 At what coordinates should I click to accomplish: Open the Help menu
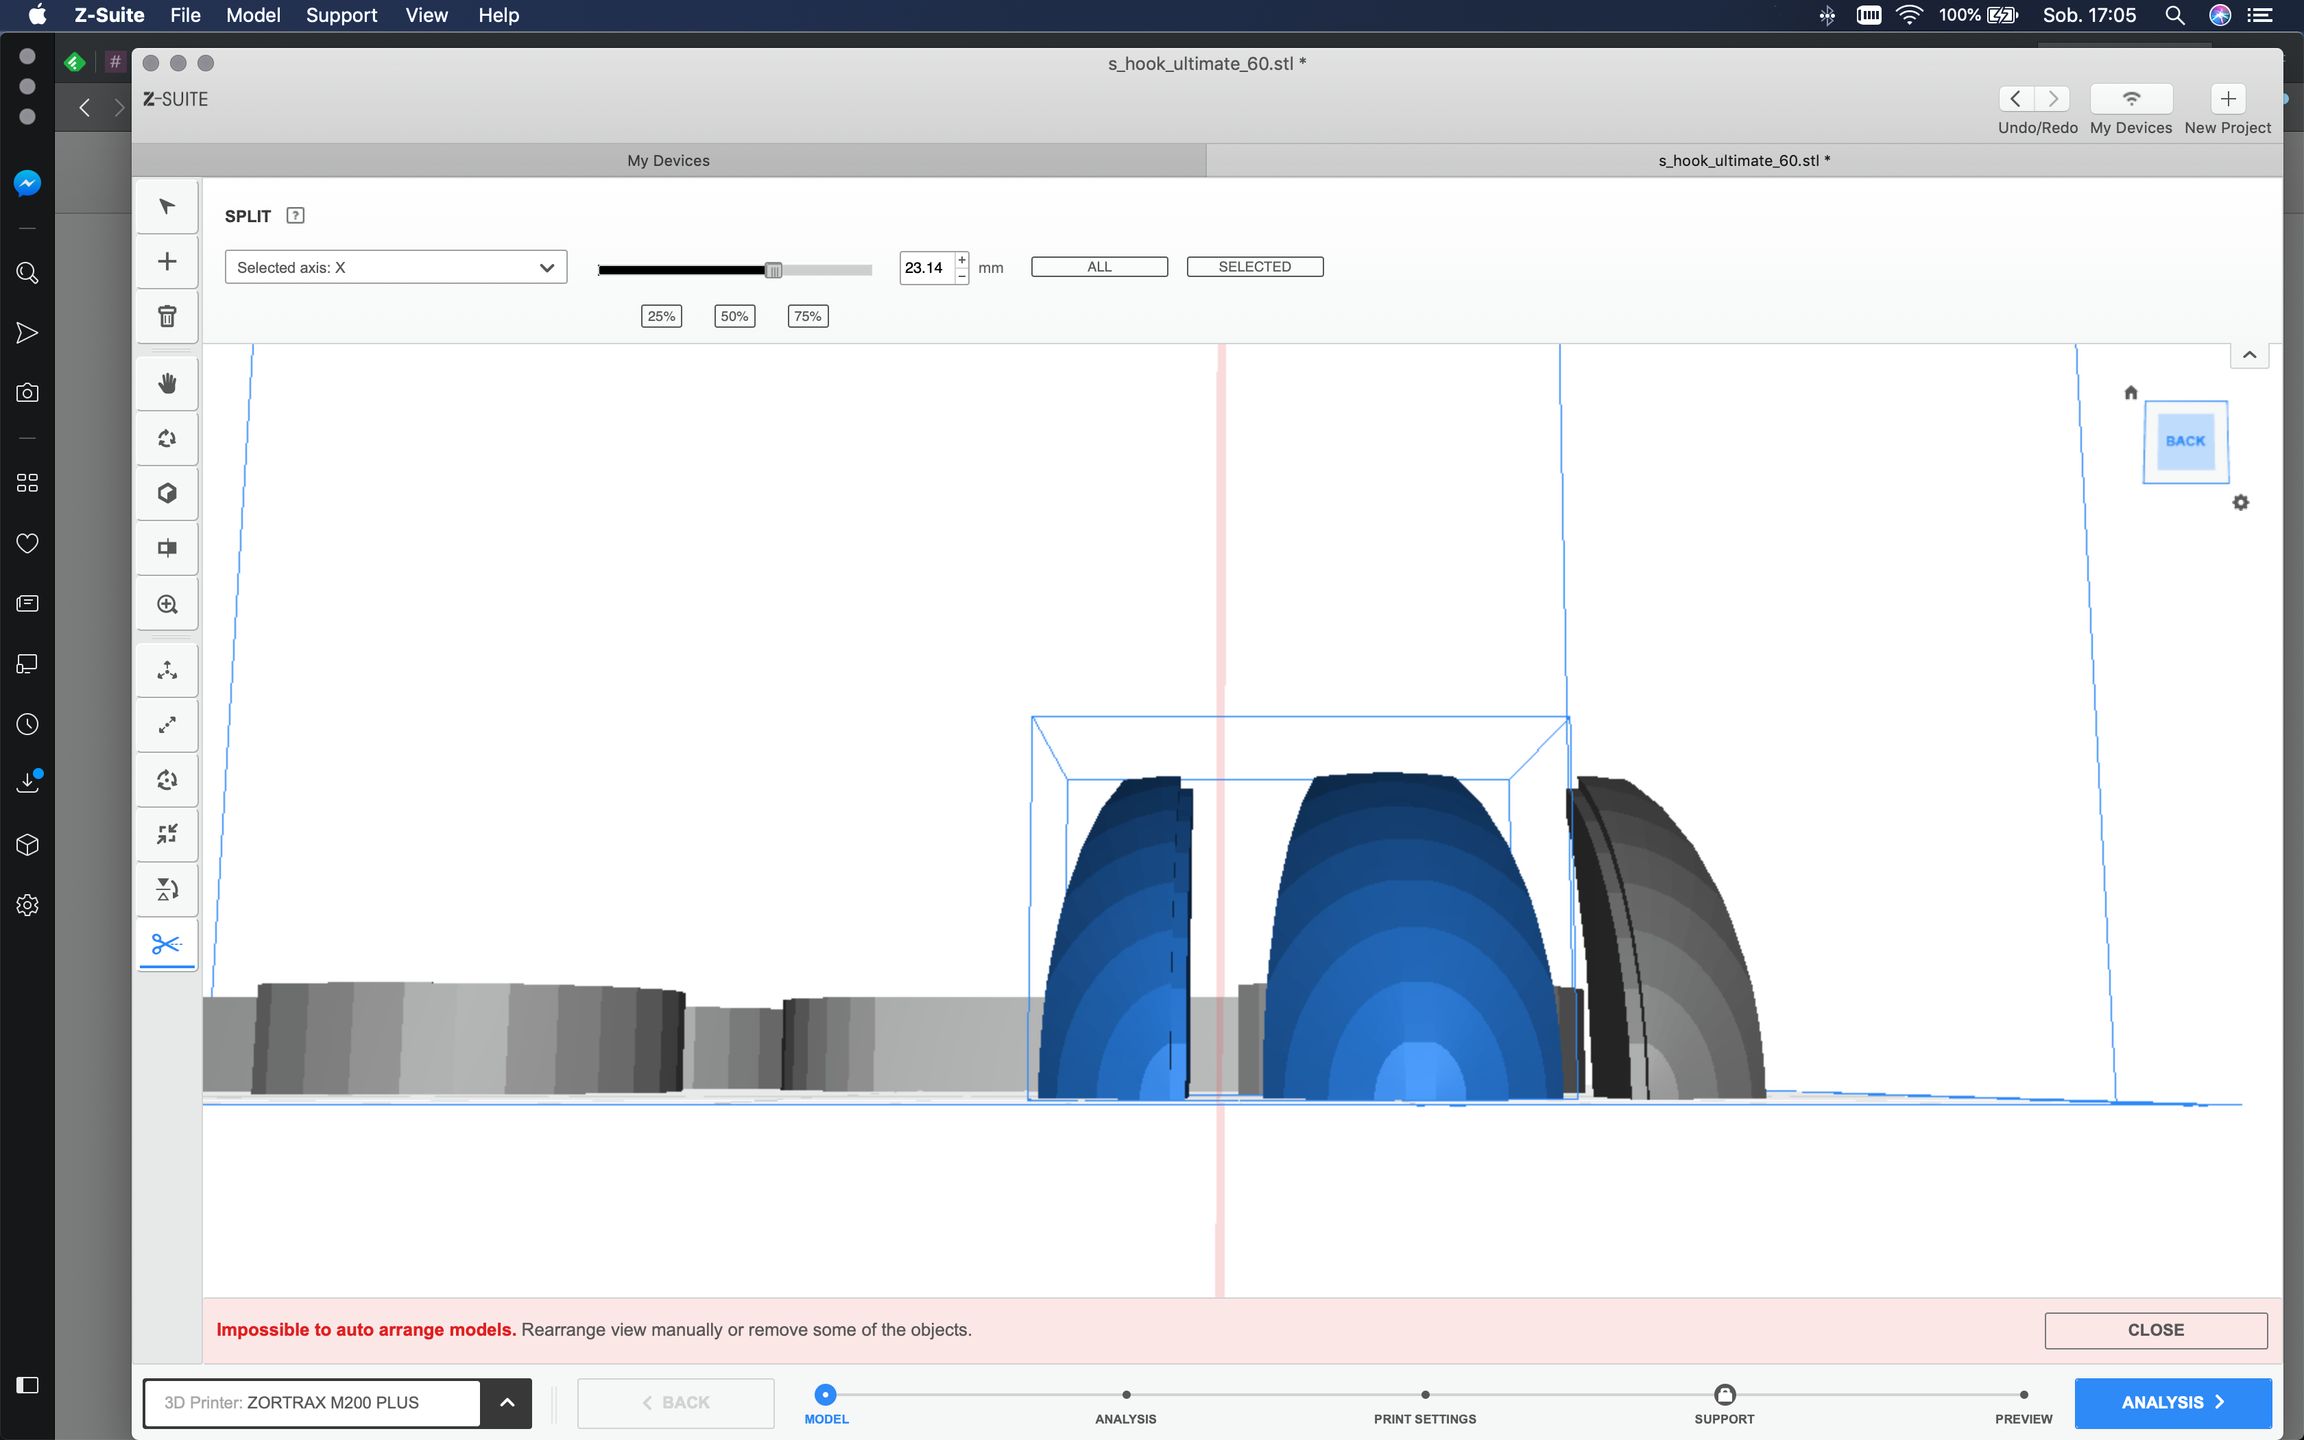click(498, 15)
